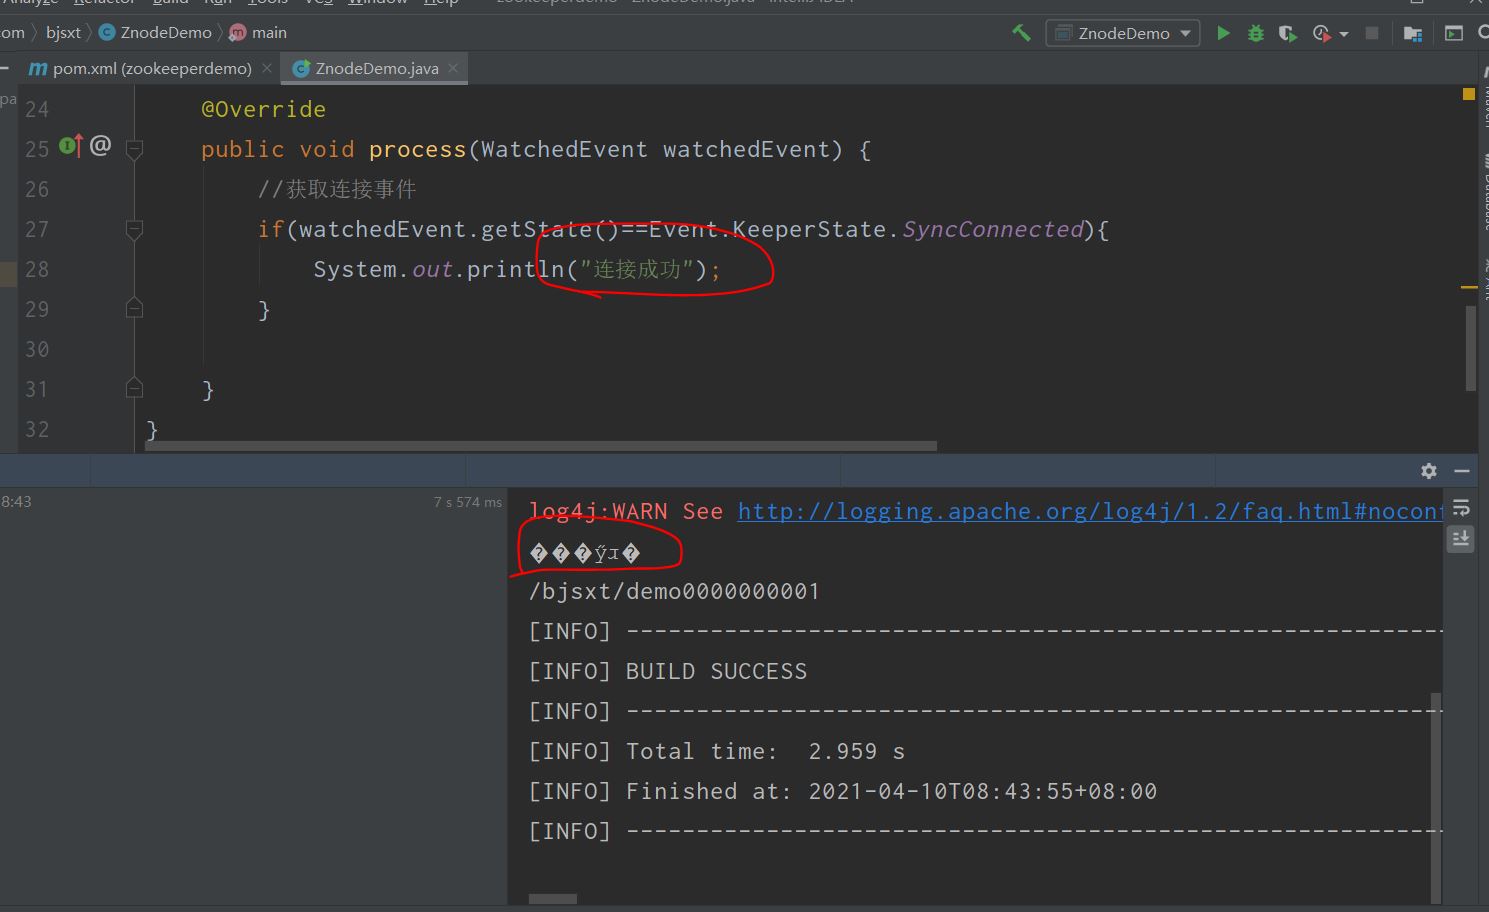Run ZnodeDemo with the green play button
The image size is (1489, 912).
[1222, 33]
